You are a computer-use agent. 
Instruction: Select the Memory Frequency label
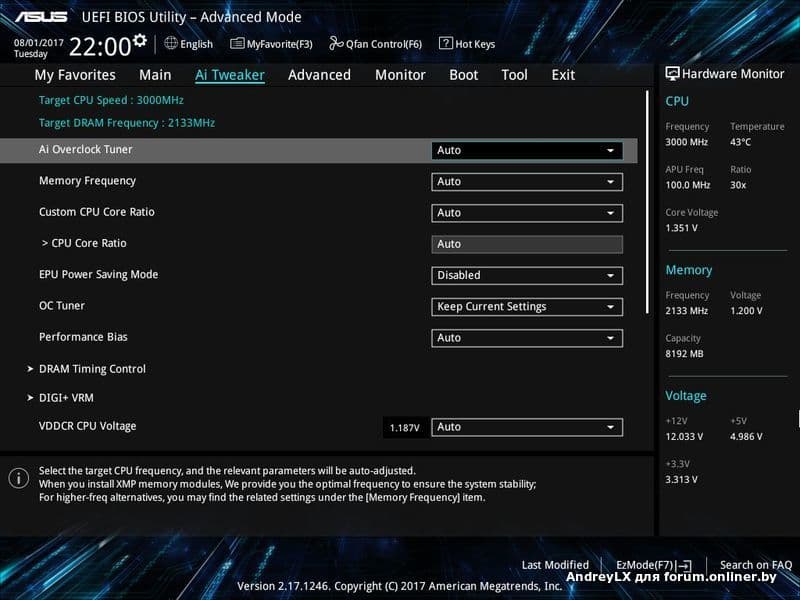[x=87, y=181]
